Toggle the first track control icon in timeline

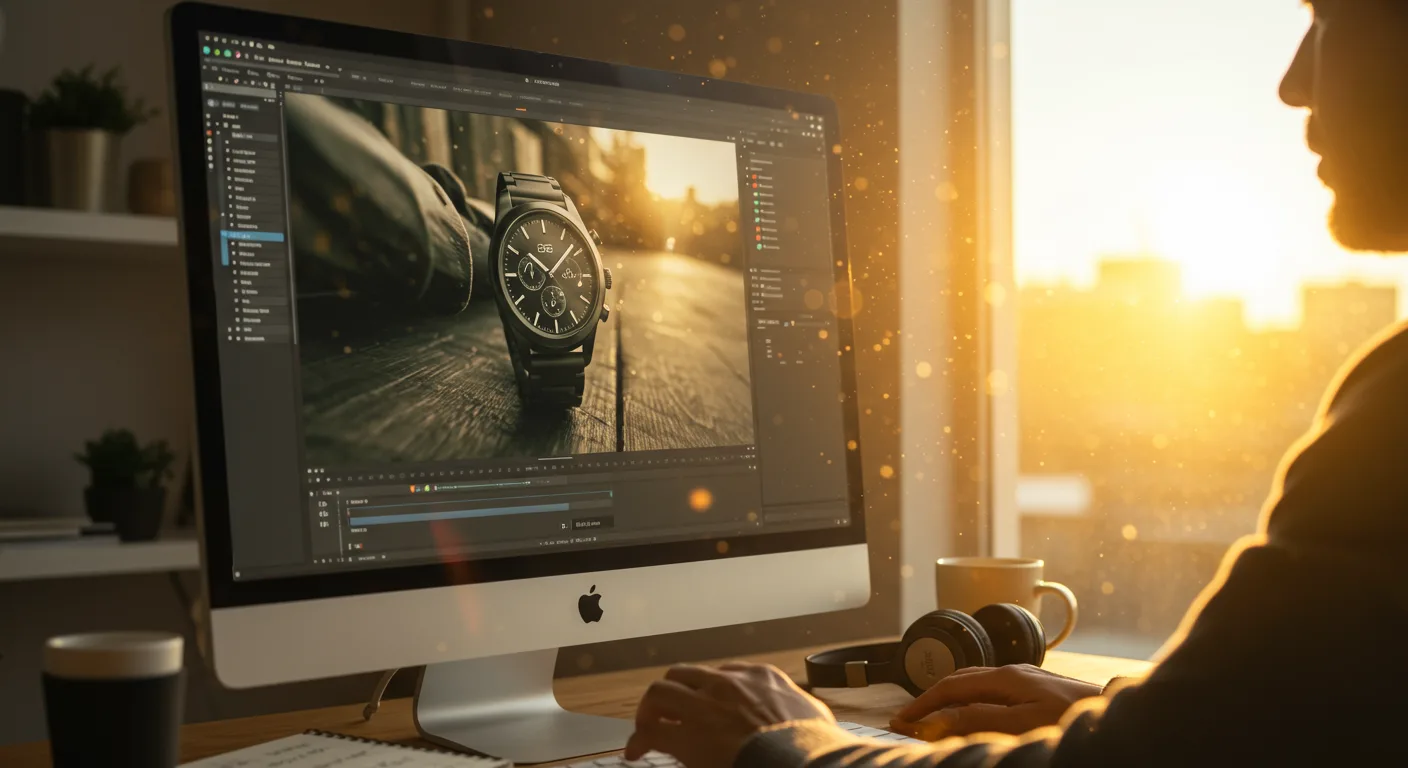click(x=323, y=505)
